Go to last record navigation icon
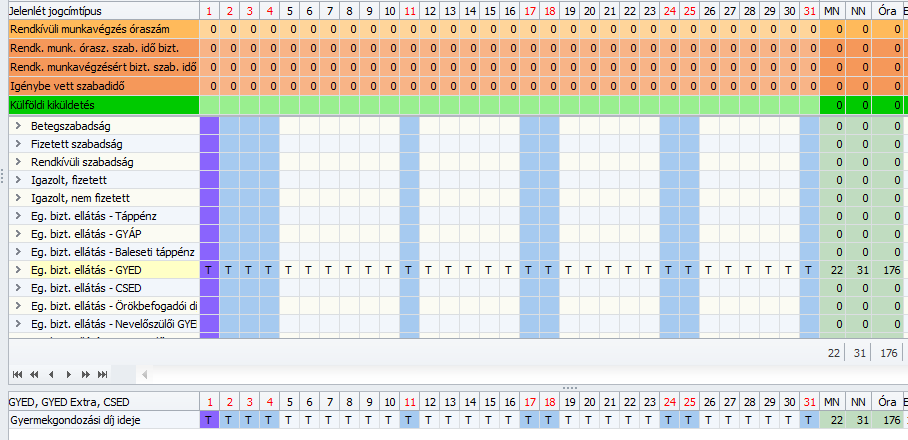 pyautogui.click(x=102, y=375)
